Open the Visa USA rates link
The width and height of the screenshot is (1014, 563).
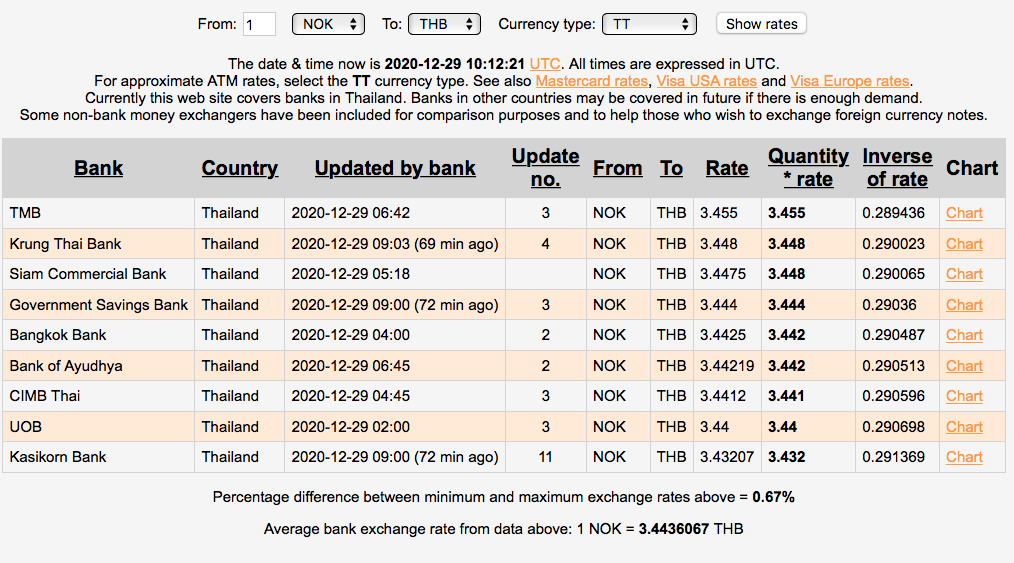[706, 81]
